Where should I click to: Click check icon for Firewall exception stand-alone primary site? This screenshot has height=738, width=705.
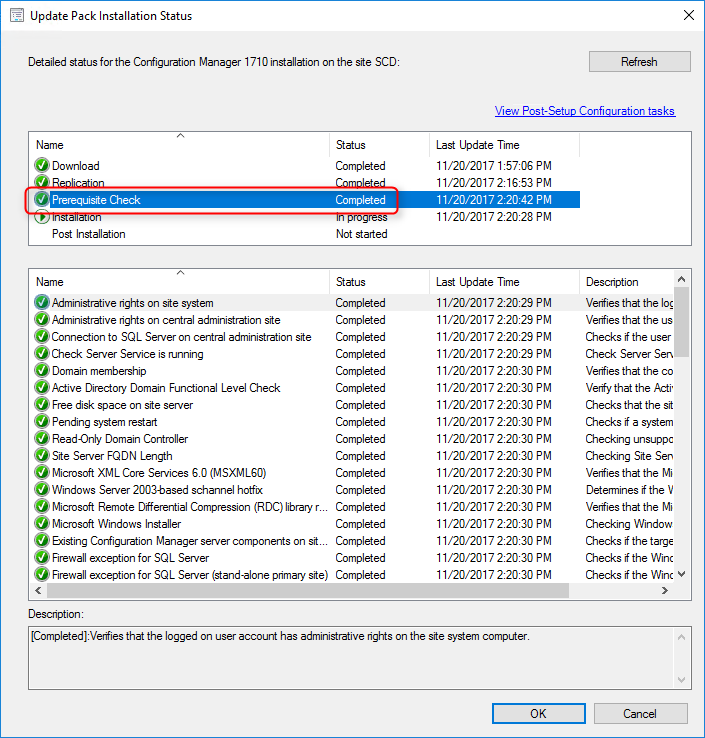click(42, 574)
